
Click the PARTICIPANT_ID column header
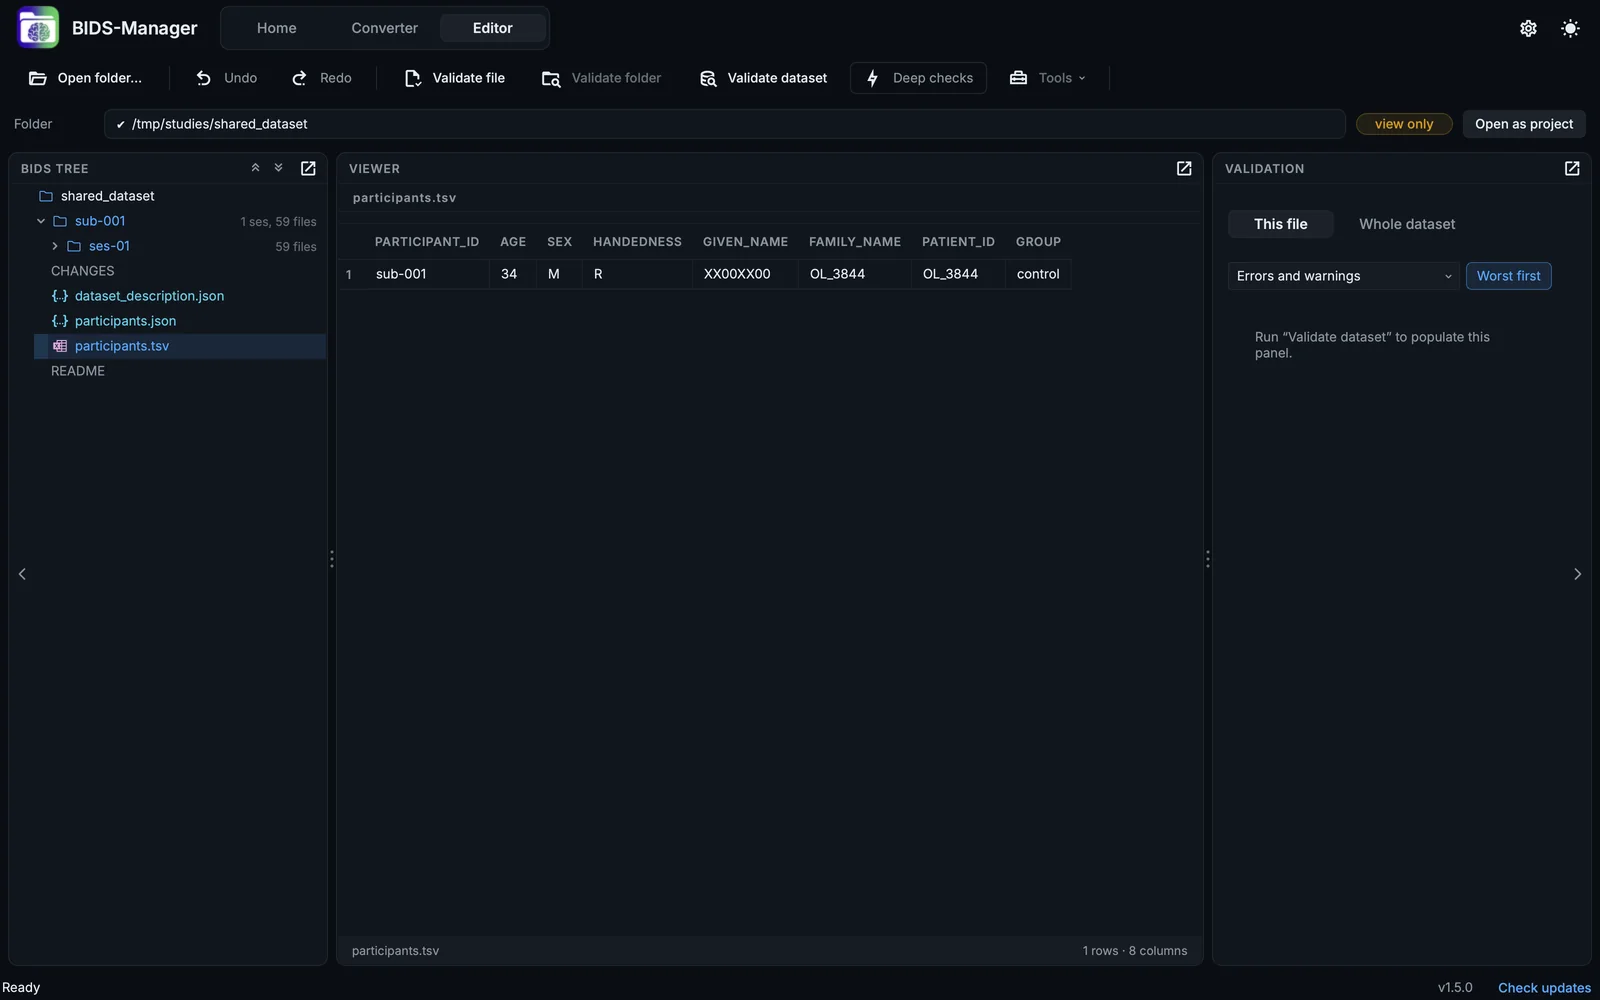pos(427,242)
